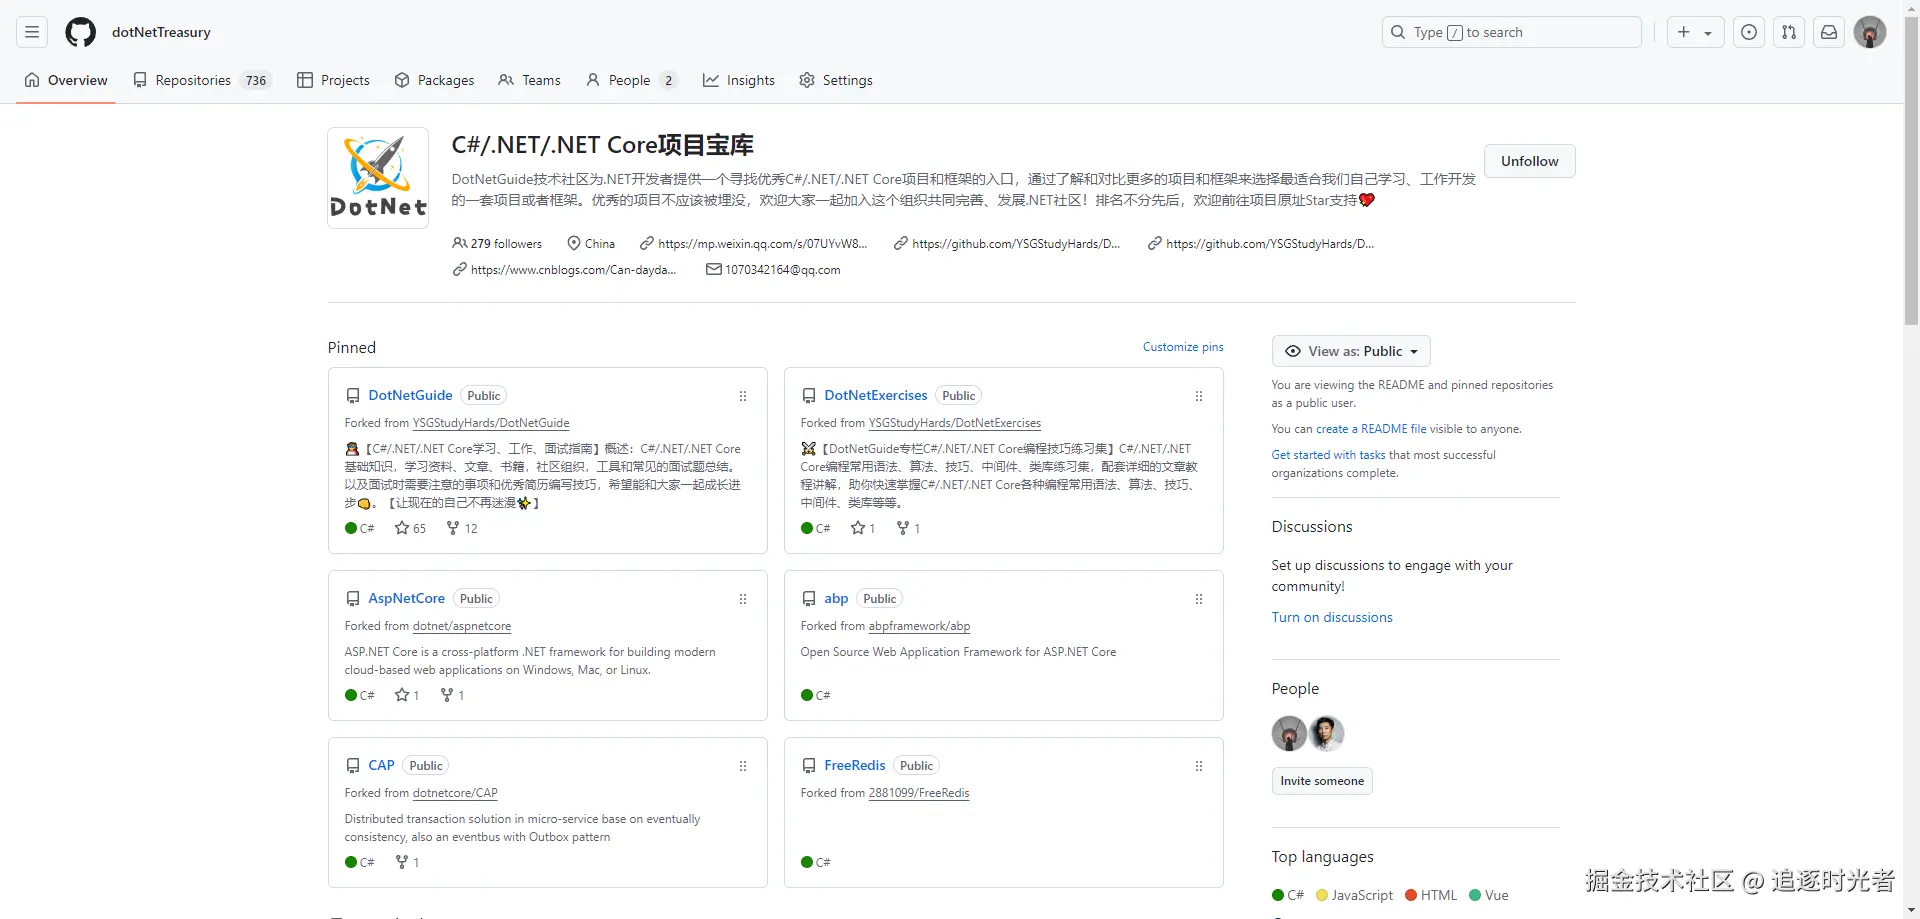The width and height of the screenshot is (1920, 919).
Task: Open the AspNetCore repository link
Action: [x=406, y=598]
